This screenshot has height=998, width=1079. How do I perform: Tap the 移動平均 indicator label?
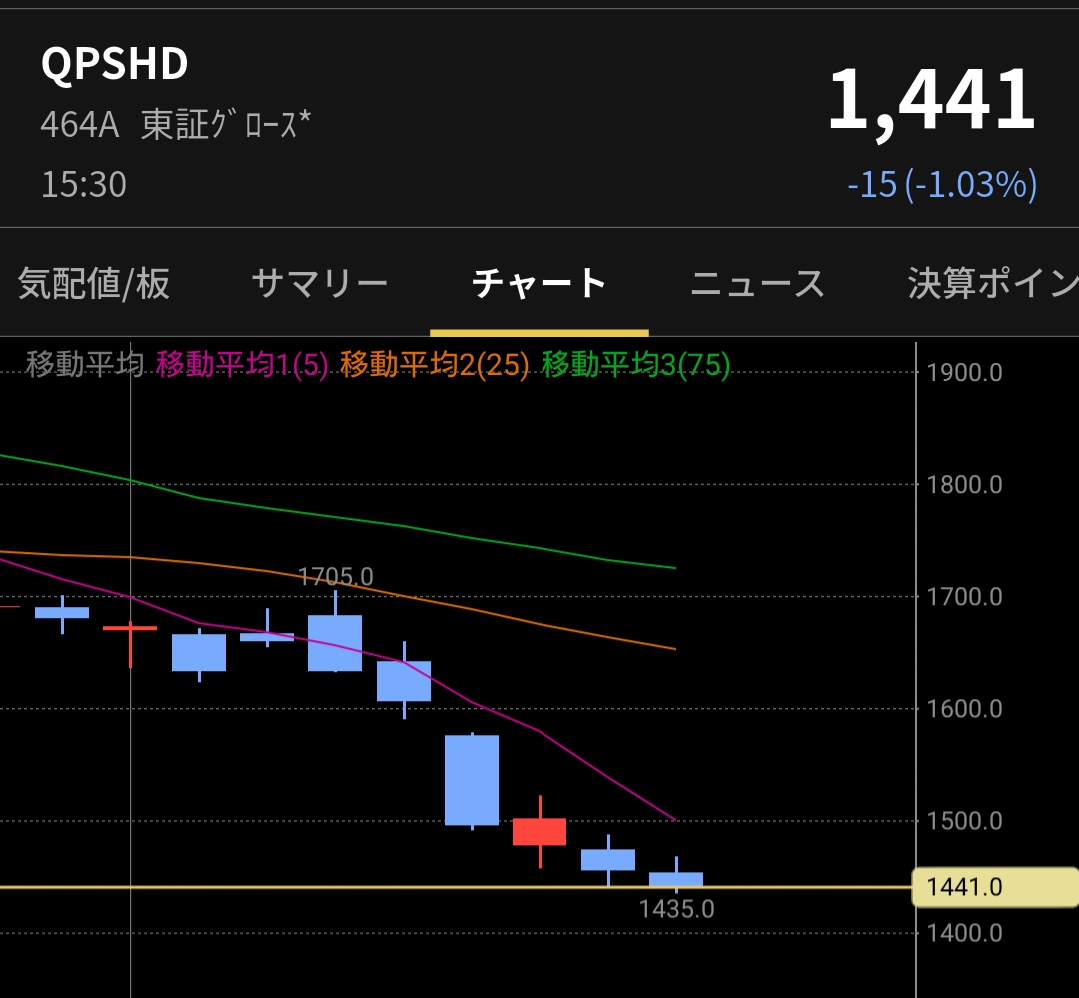coord(85,364)
